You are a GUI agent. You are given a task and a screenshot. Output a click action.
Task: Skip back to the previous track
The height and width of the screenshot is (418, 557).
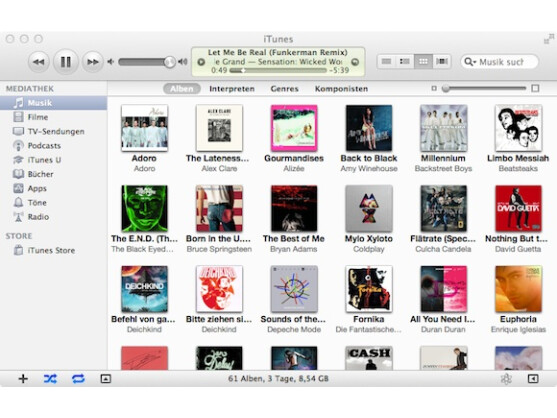[x=38, y=62]
